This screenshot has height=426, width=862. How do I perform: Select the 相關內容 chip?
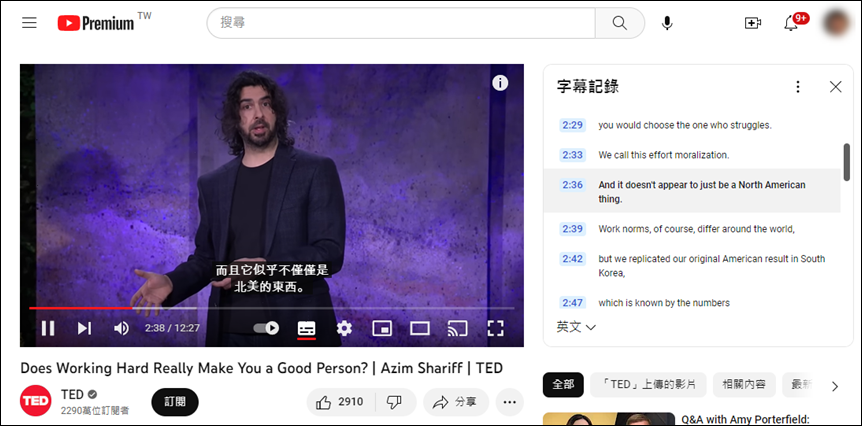click(x=744, y=385)
